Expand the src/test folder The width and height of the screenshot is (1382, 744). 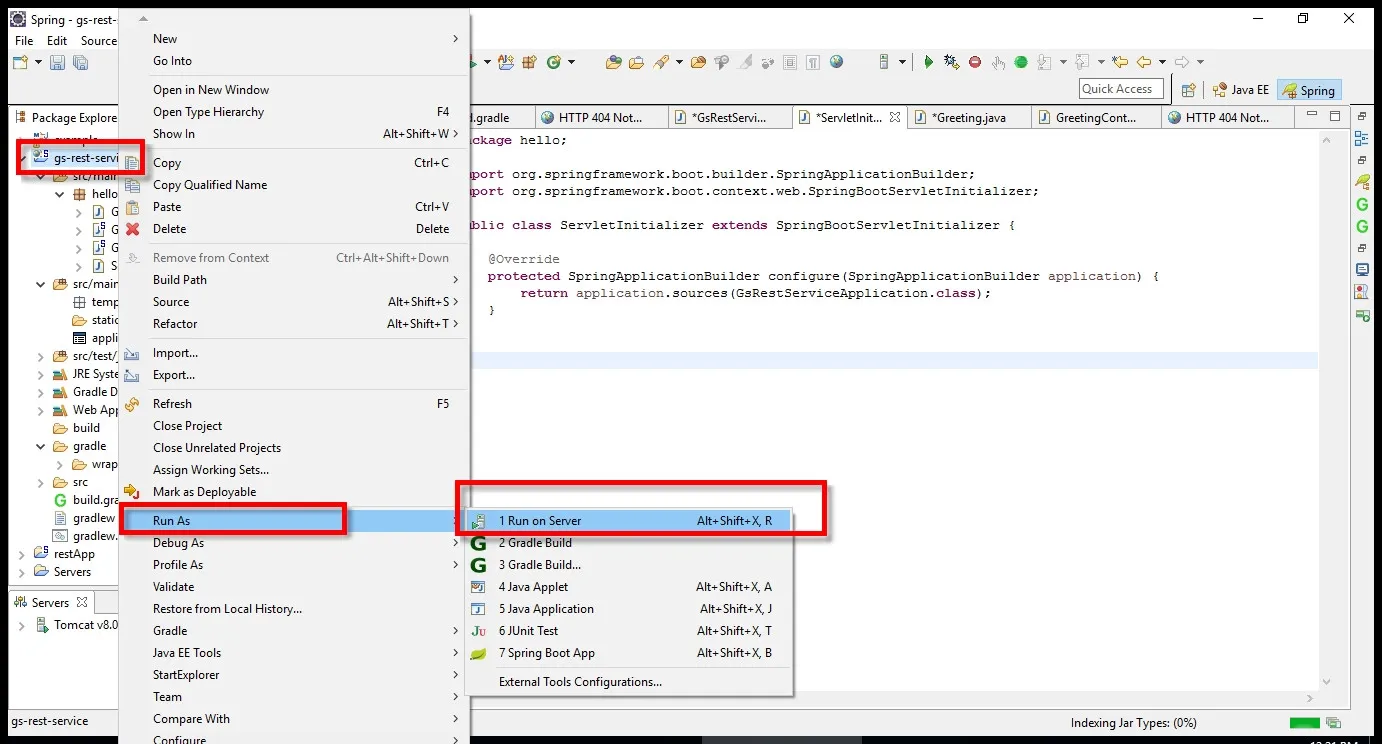[41, 356]
